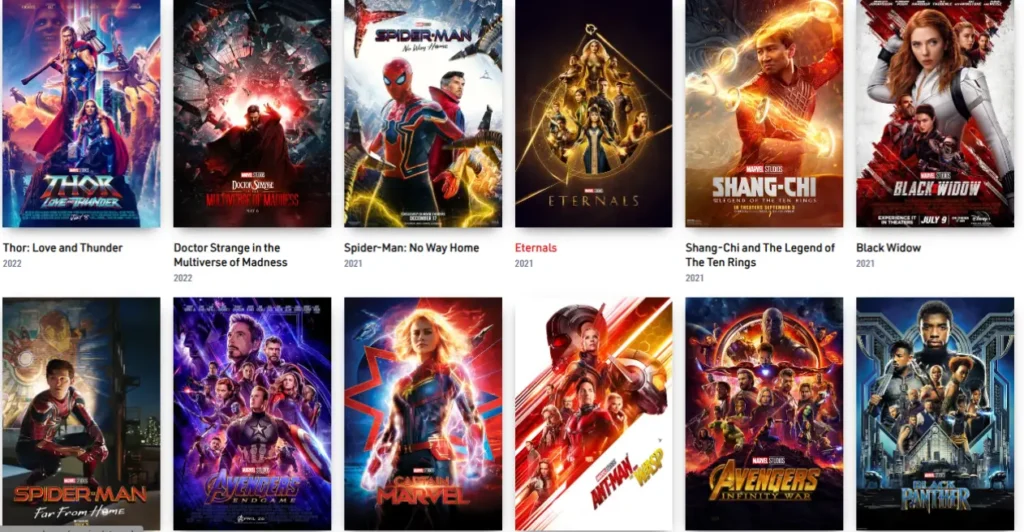Select the Spider-Man: No Way Home poster

423,114
